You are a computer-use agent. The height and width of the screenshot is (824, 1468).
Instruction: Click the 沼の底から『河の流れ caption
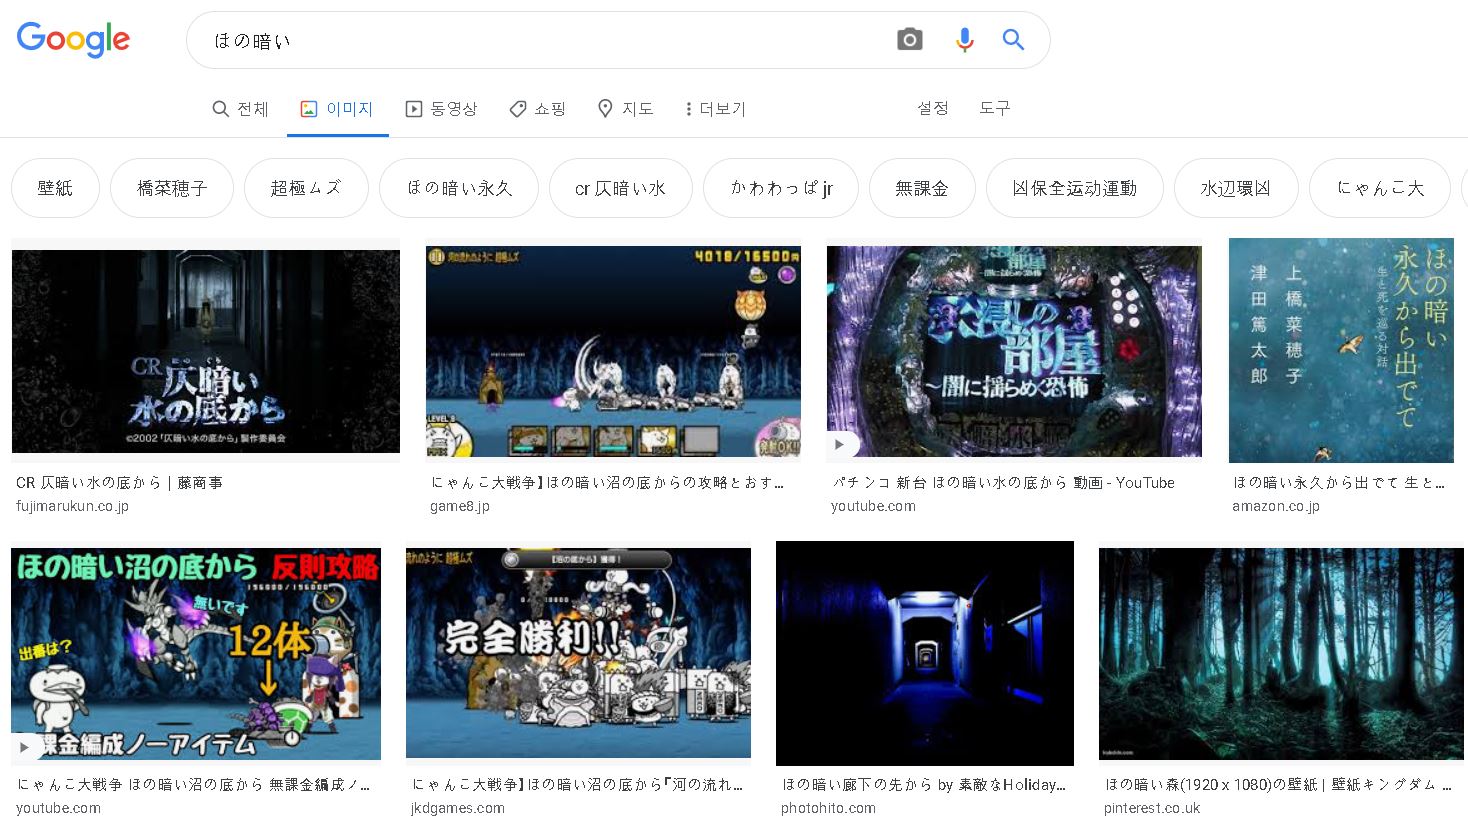click(x=577, y=785)
